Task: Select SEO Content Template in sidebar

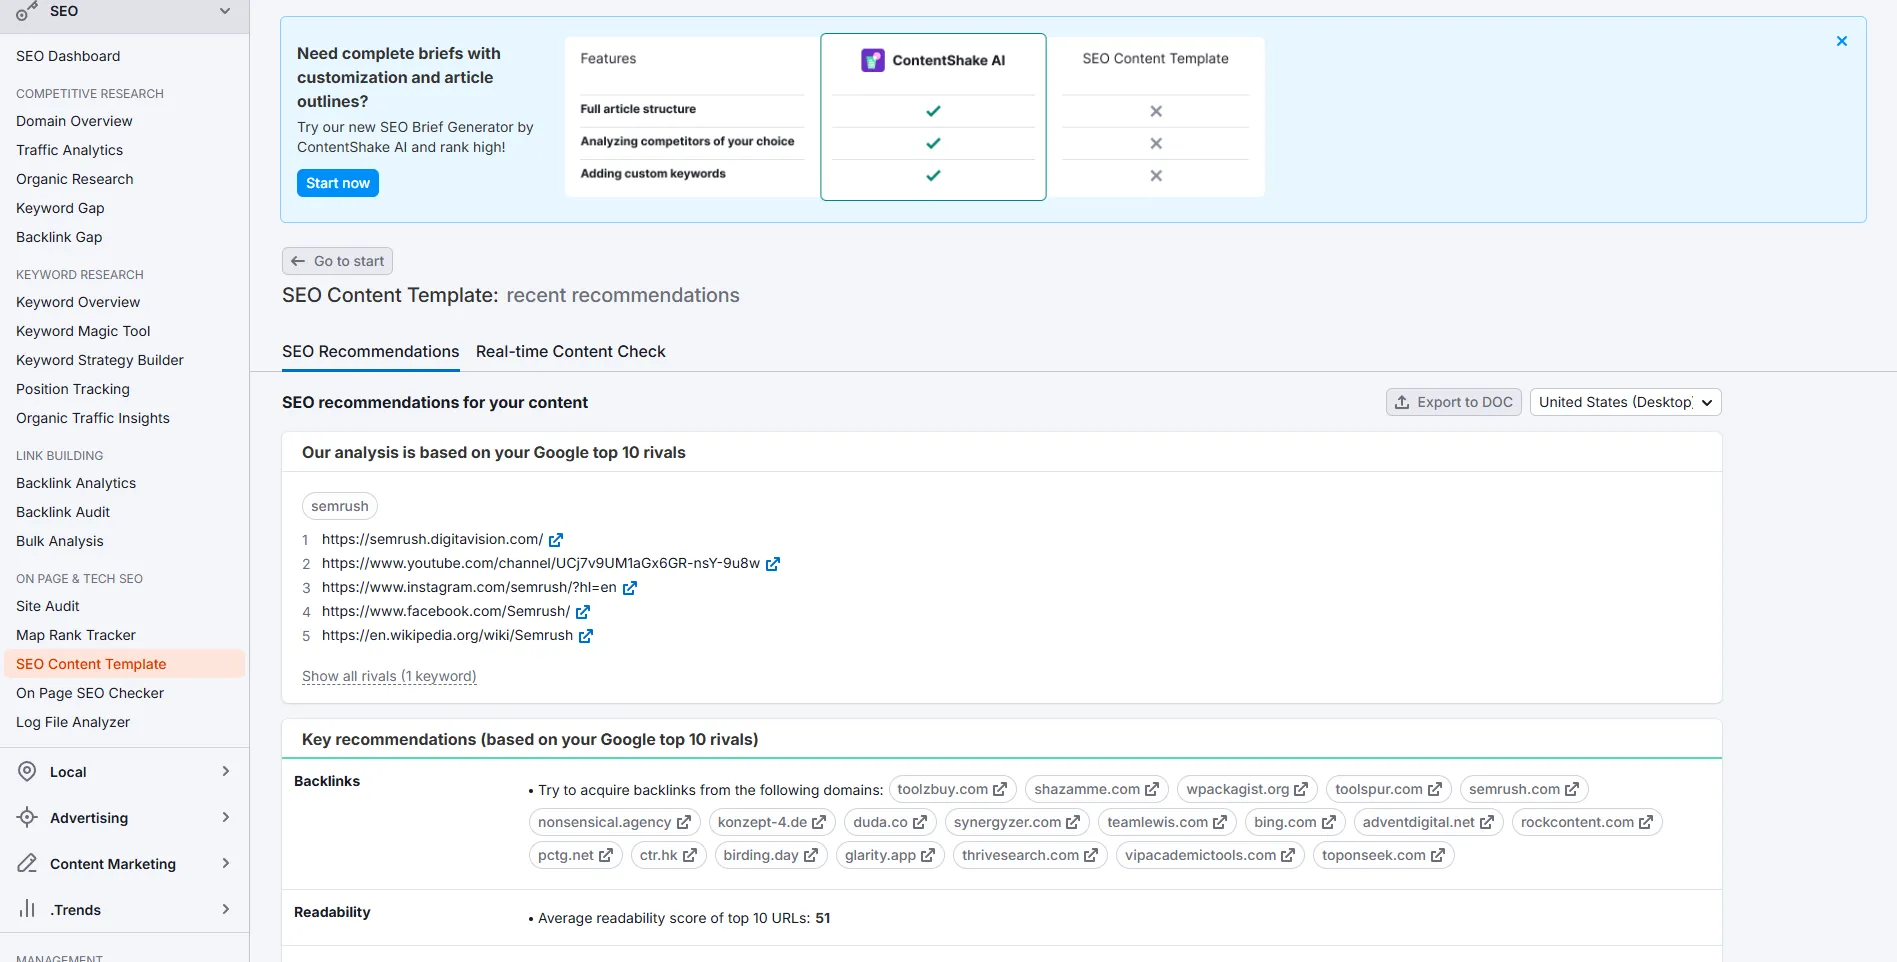Action: point(124,664)
